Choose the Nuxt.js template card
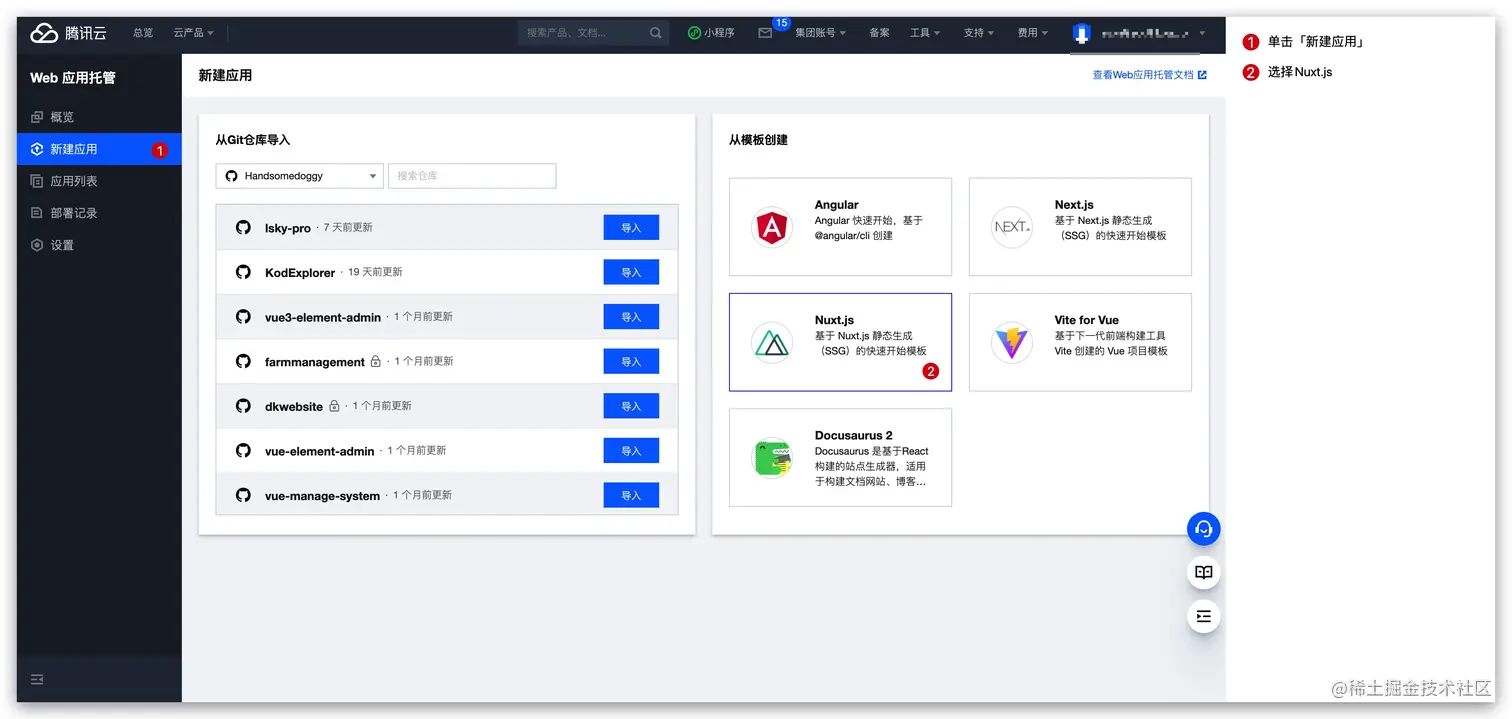 (840, 342)
